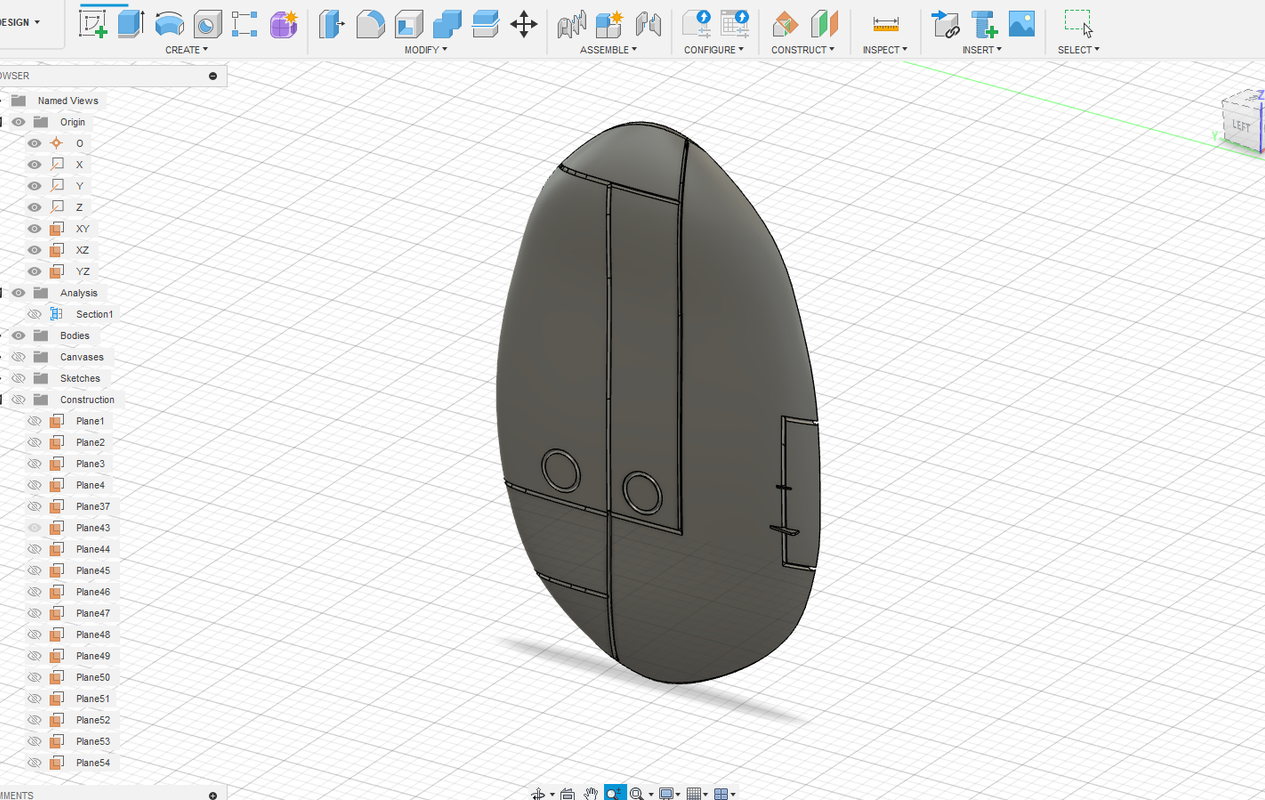Open the MODIFY dropdown menu
This screenshot has height=800, width=1265.
(x=426, y=49)
